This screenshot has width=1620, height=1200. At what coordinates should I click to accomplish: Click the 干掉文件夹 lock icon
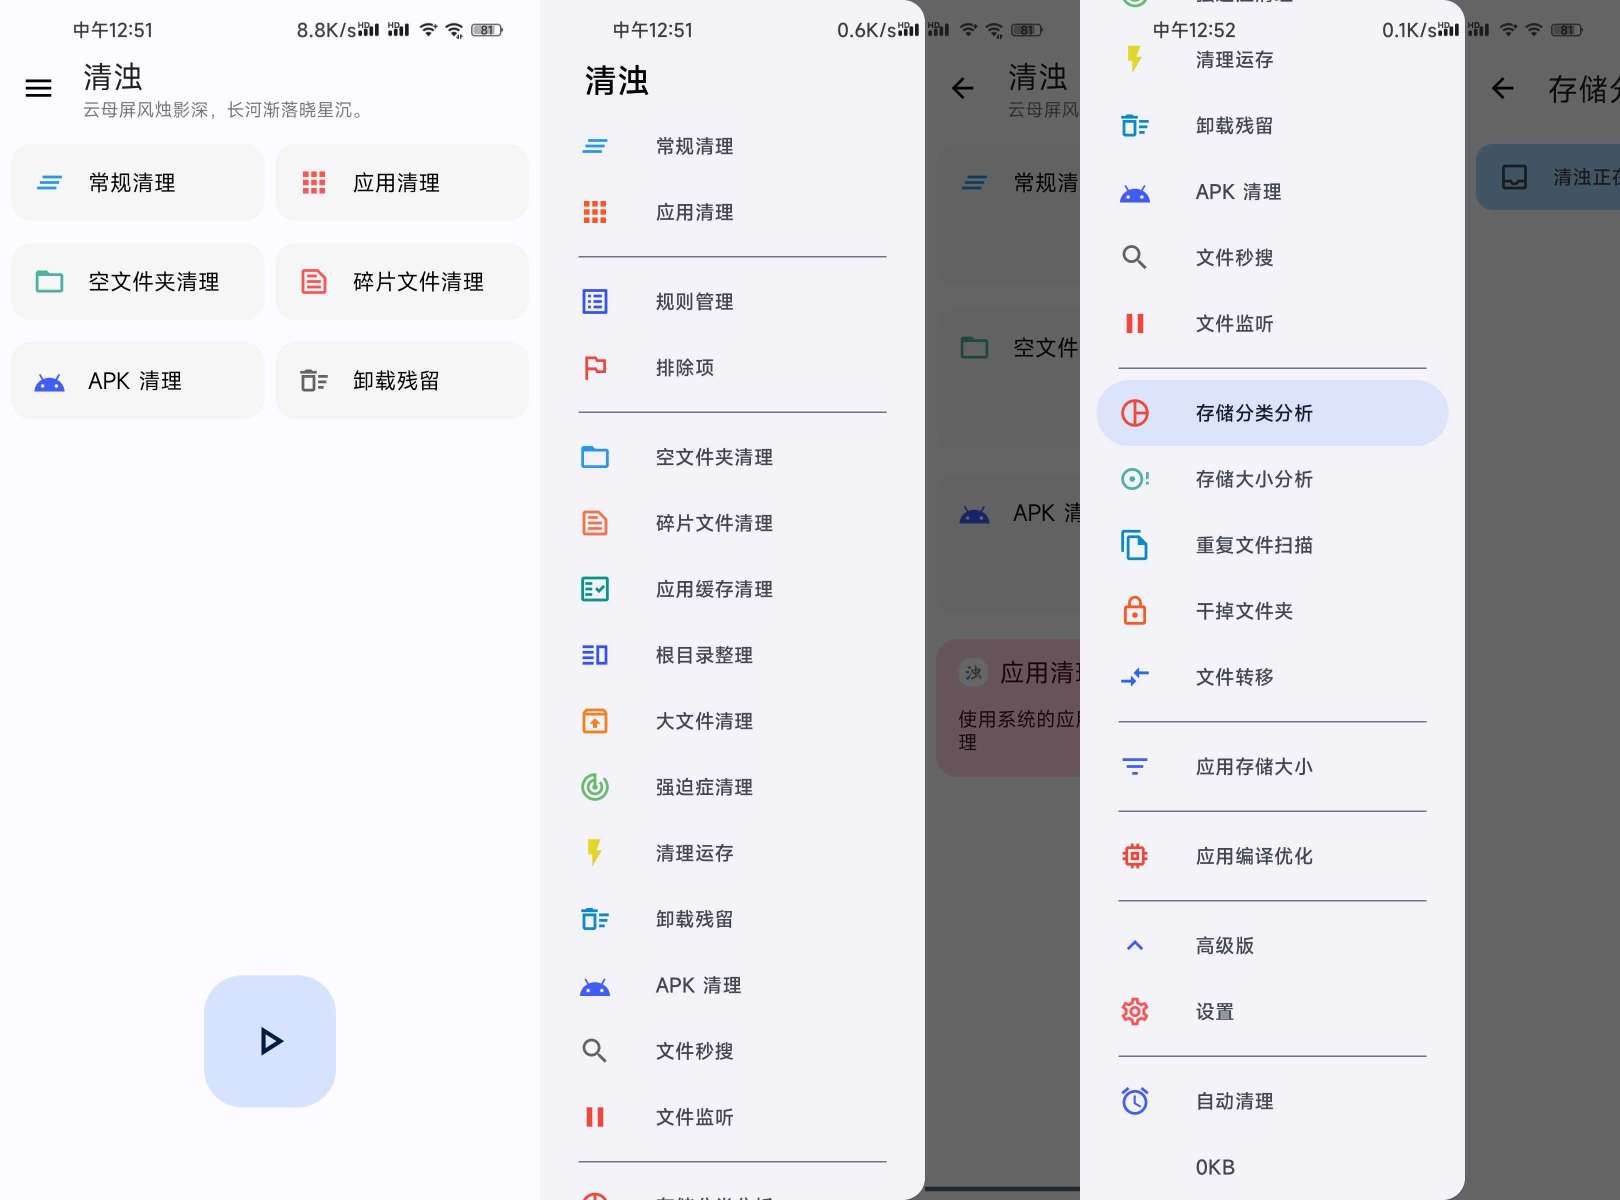(x=1135, y=611)
